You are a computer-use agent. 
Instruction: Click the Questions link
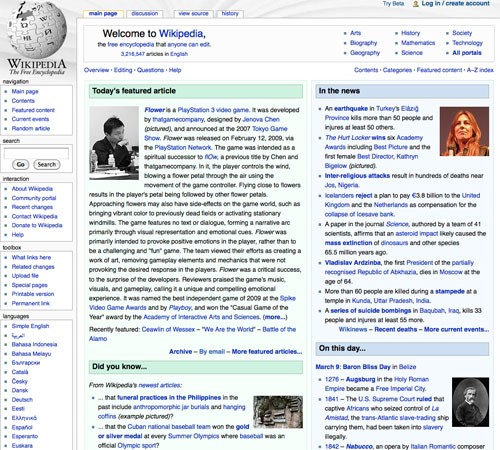(x=150, y=70)
